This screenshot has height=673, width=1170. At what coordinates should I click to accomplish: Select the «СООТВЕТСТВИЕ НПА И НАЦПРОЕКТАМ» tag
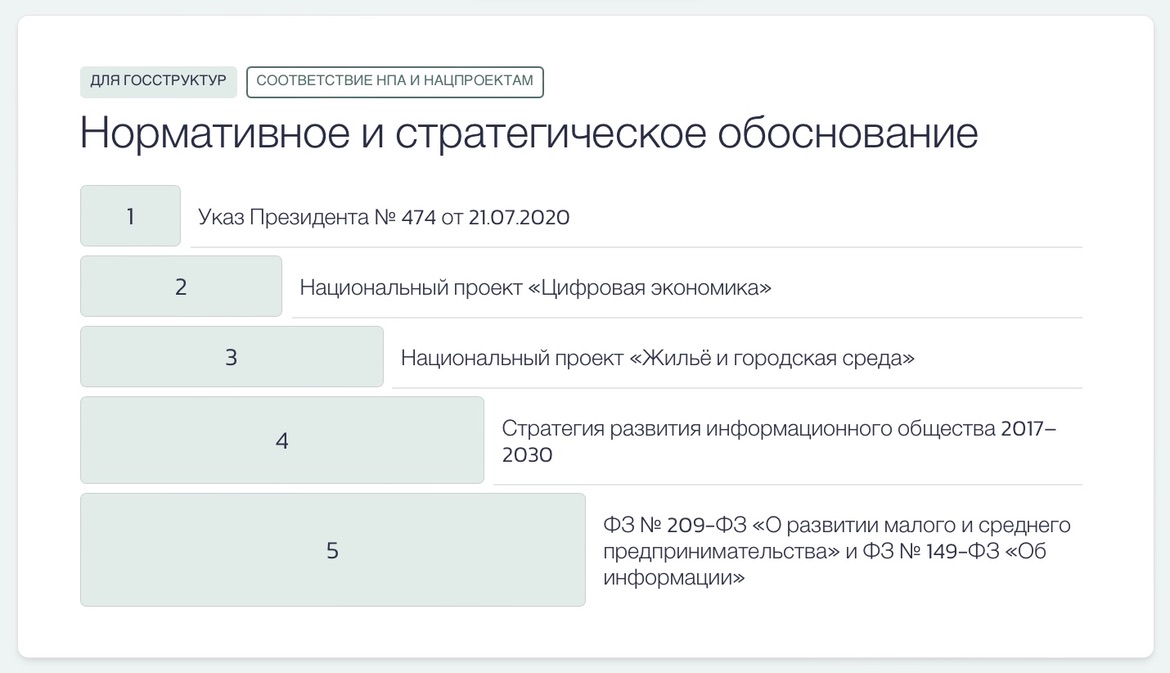(395, 81)
